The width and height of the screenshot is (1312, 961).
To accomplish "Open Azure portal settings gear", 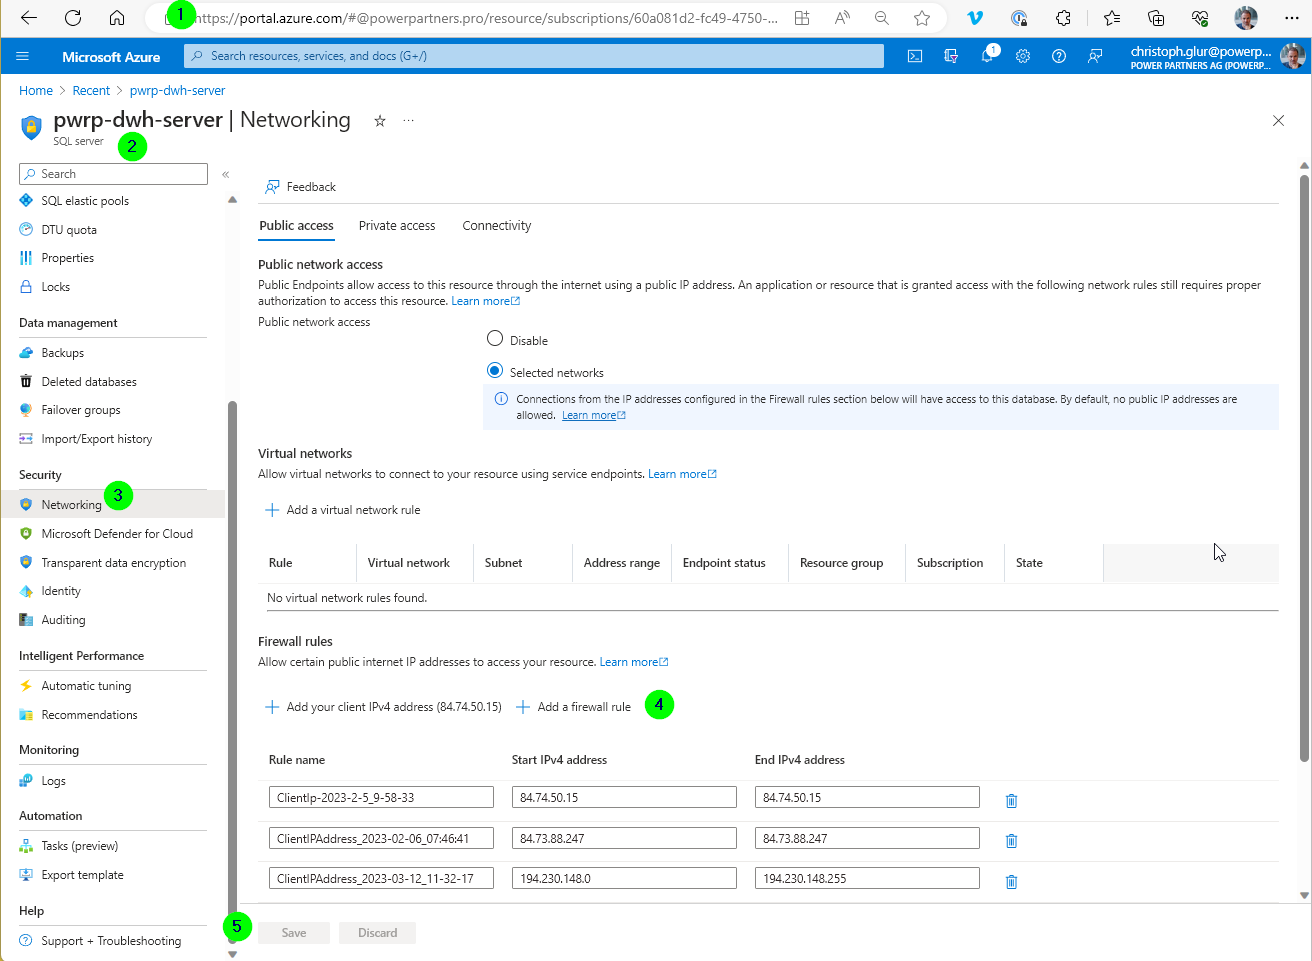I will [x=1023, y=56].
